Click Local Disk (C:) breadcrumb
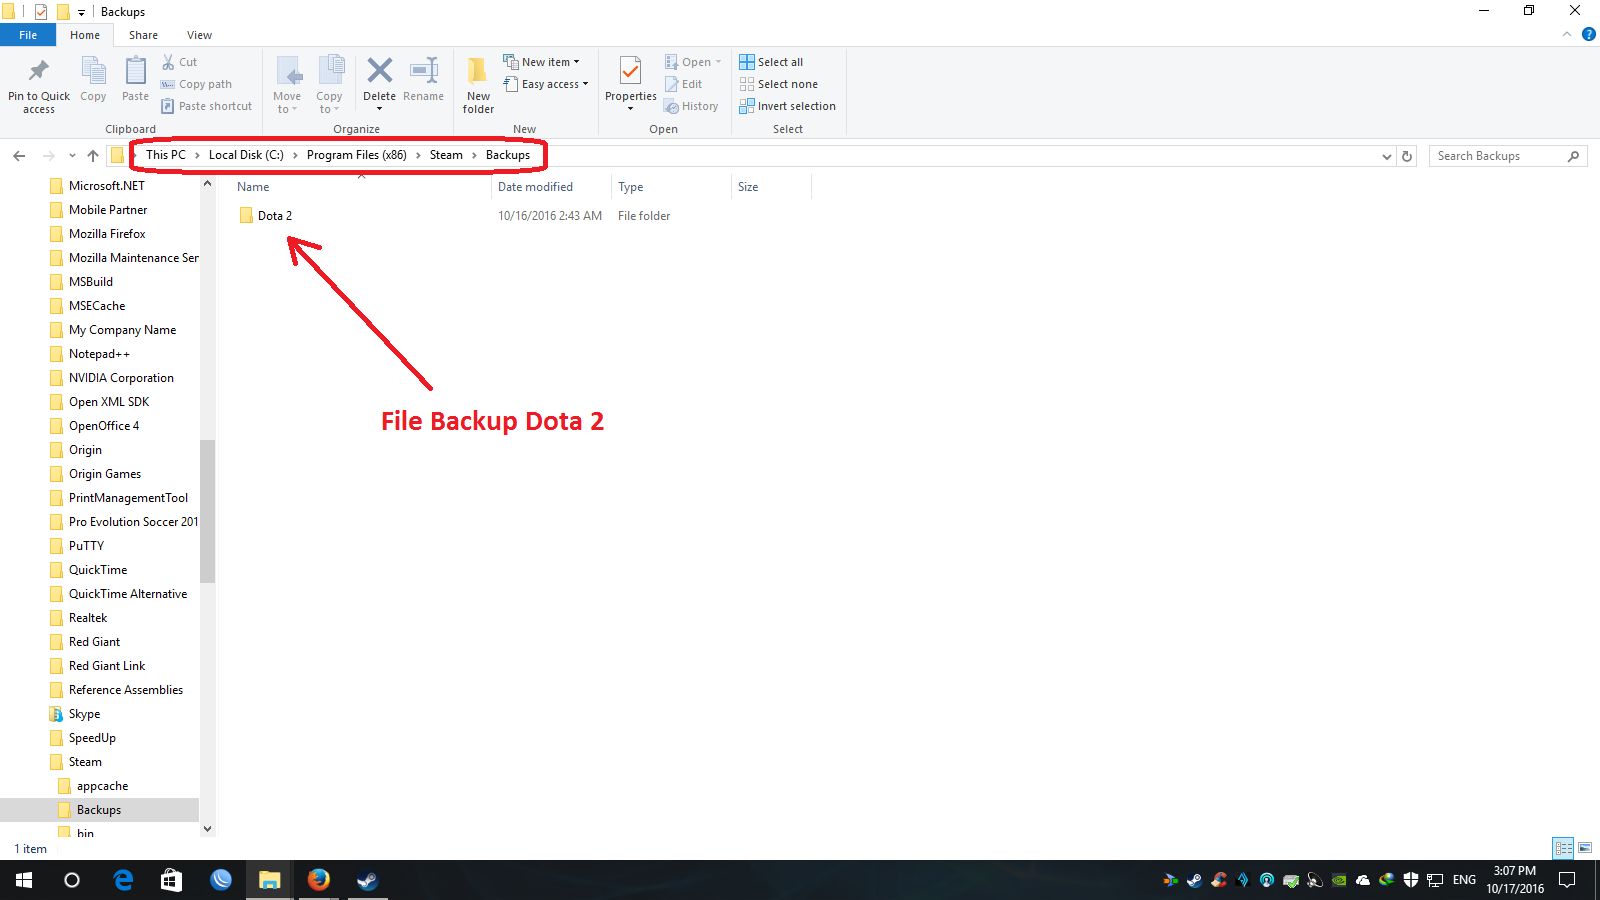 pyautogui.click(x=246, y=155)
